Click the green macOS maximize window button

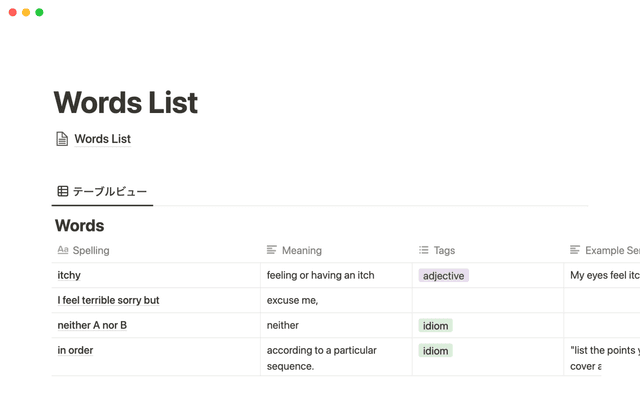pyautogui.click(x=39, y=12)
